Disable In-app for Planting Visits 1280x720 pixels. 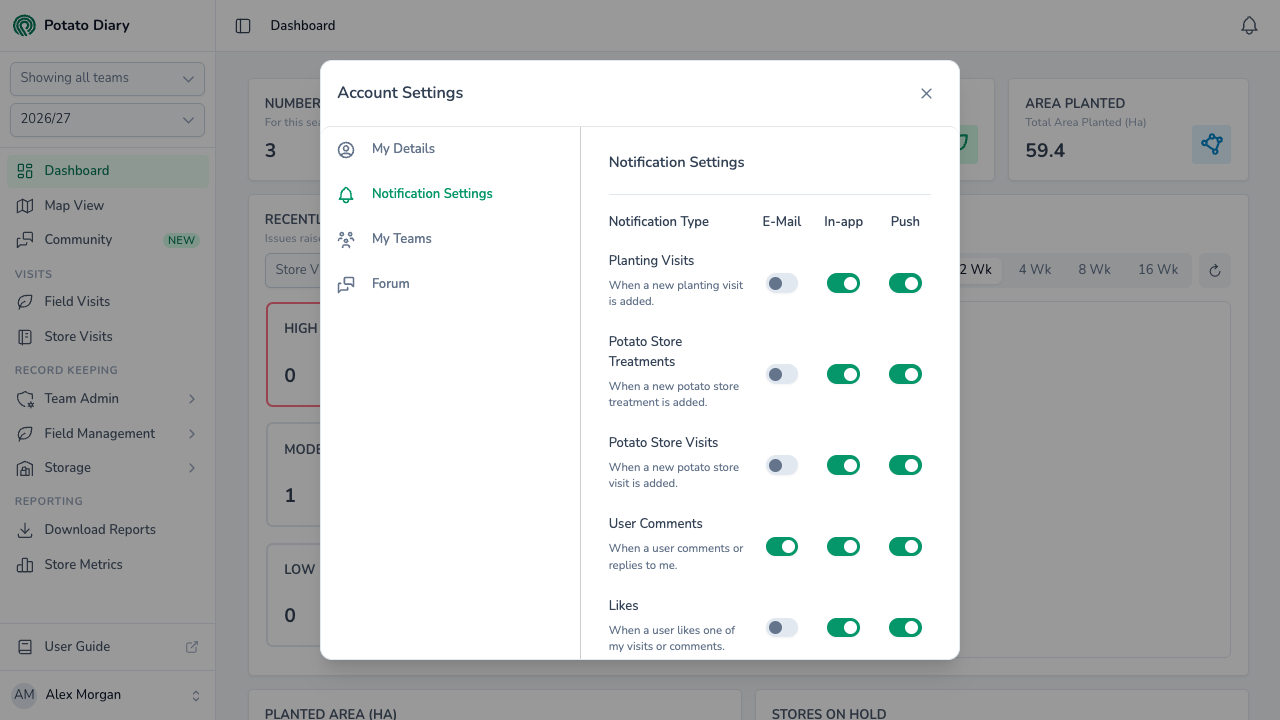(x=843, y=283)
